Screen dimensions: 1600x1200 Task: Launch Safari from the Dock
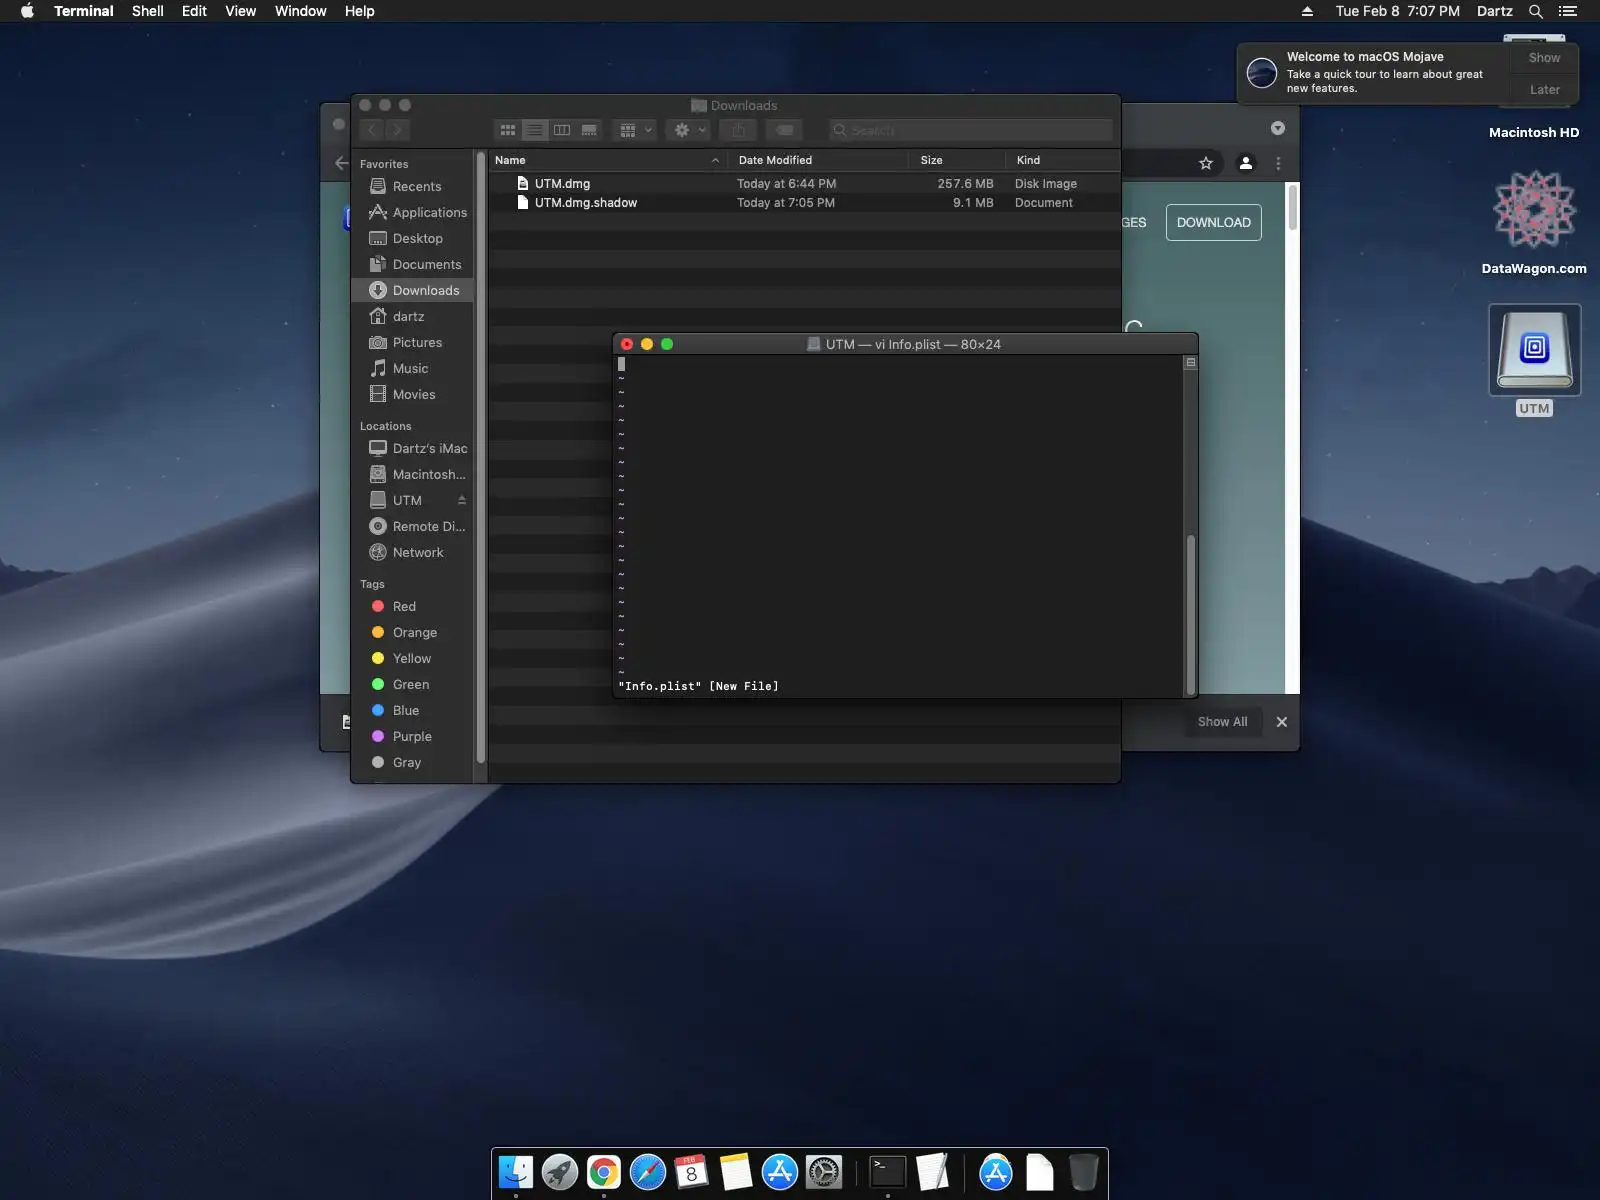coord(648,1172)
